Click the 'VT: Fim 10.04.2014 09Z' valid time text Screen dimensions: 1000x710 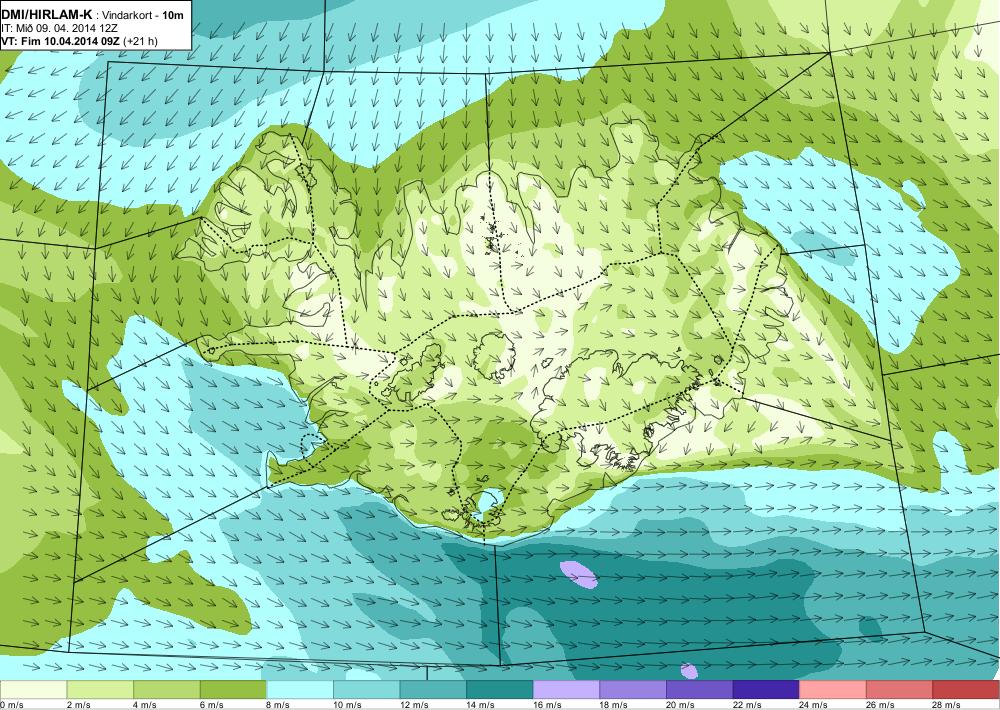60,41
